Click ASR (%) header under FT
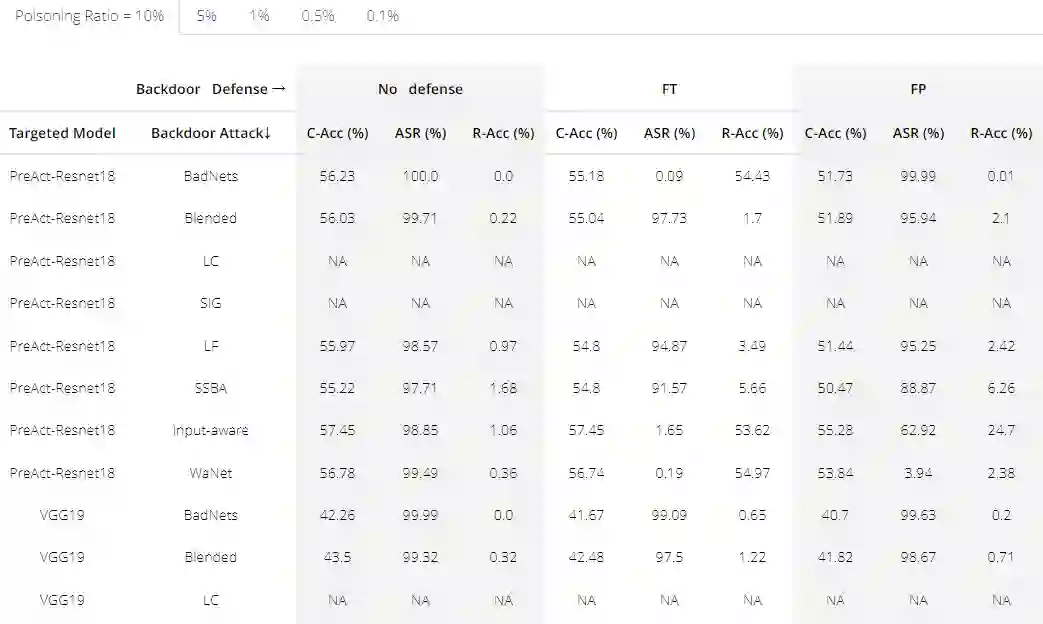 (669, 133)
